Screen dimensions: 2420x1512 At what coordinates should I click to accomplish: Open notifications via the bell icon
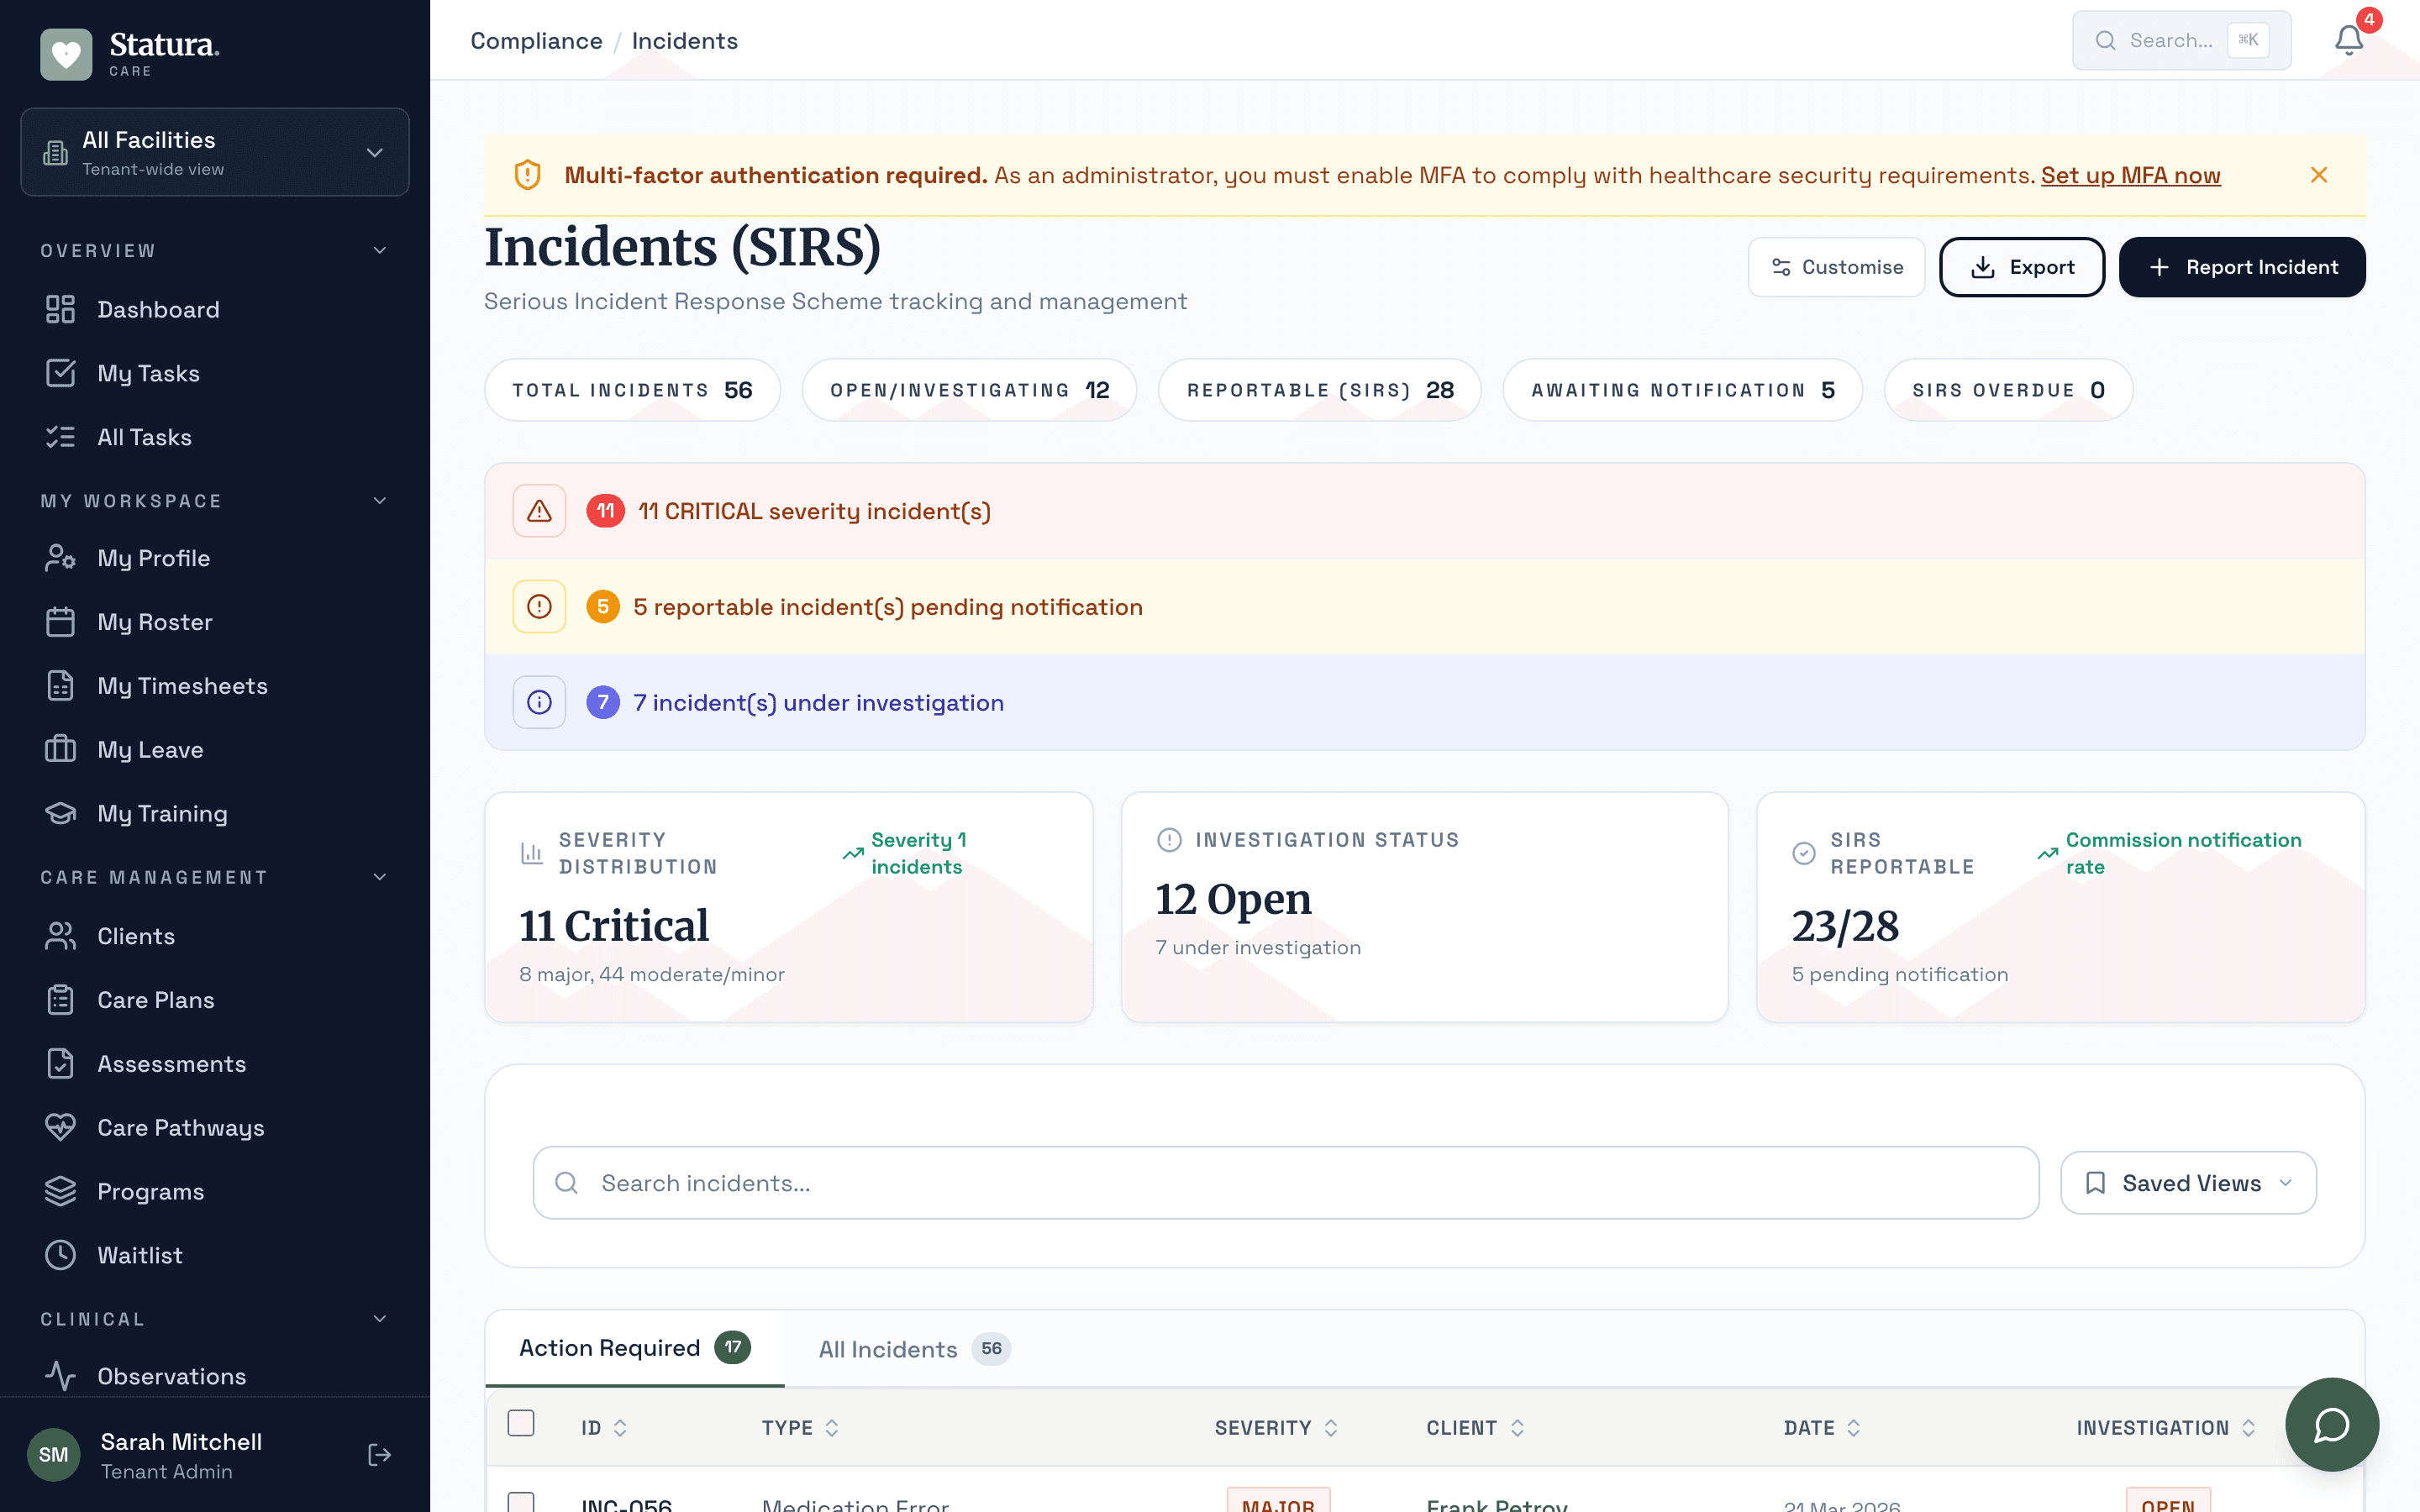pos(2349,40)
